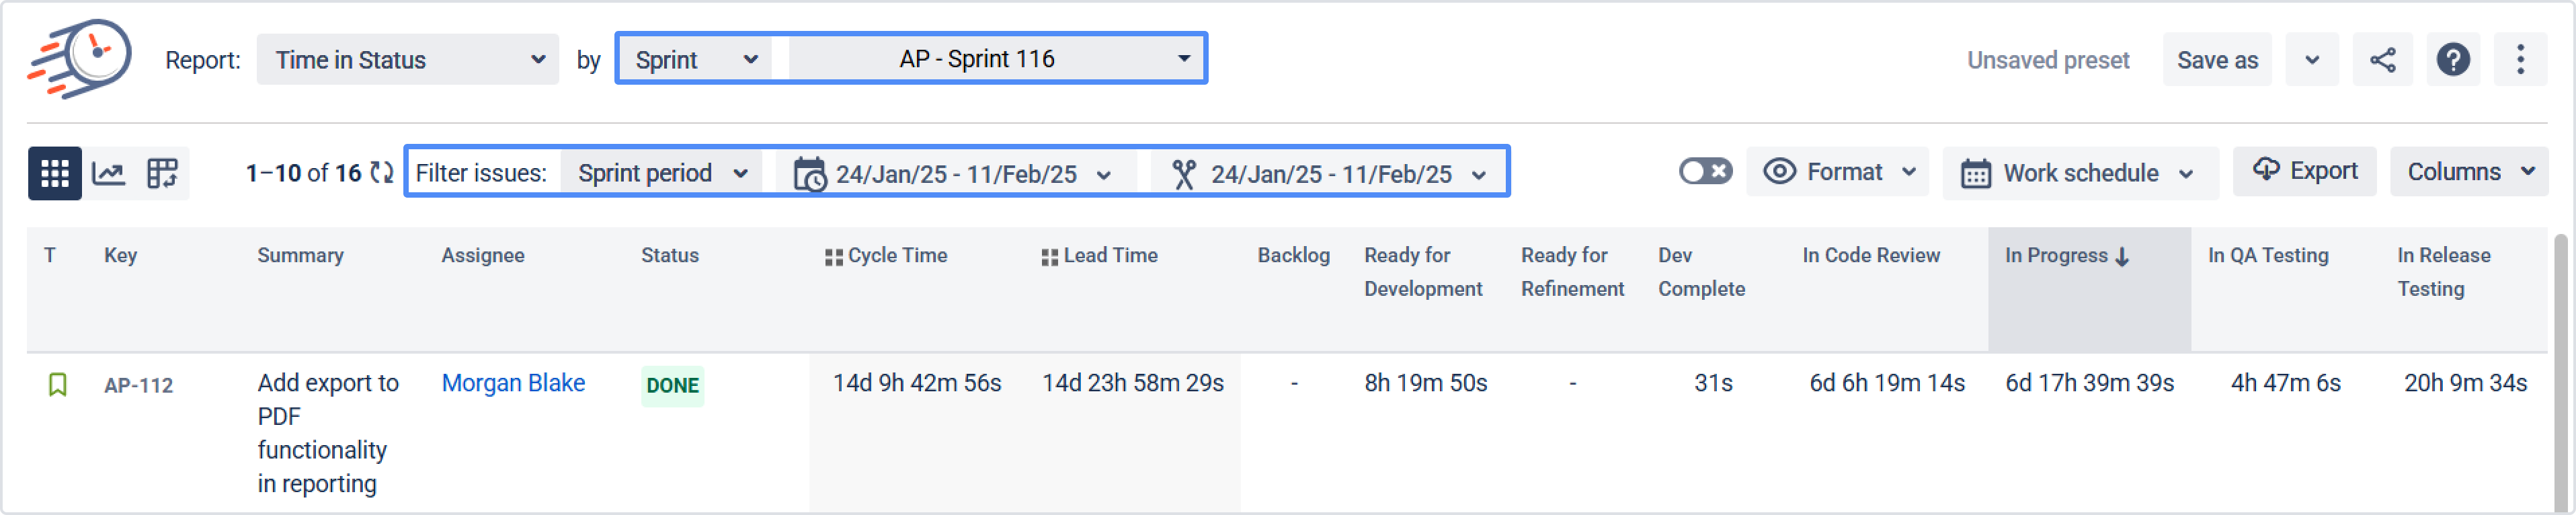The width and height of the screenshot is (2576, 515).
Task: Open the Time in Status report dropdown
Action: 407,60
